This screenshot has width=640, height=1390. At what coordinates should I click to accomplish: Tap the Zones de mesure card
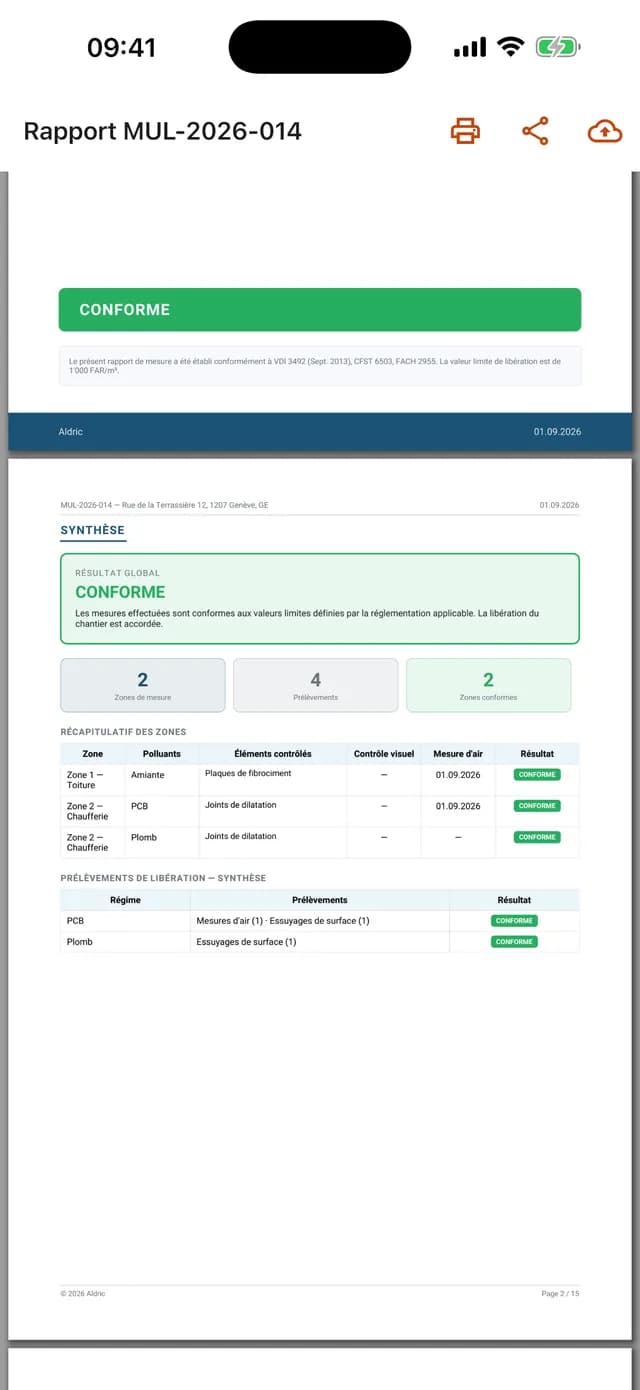coord(143,685)
